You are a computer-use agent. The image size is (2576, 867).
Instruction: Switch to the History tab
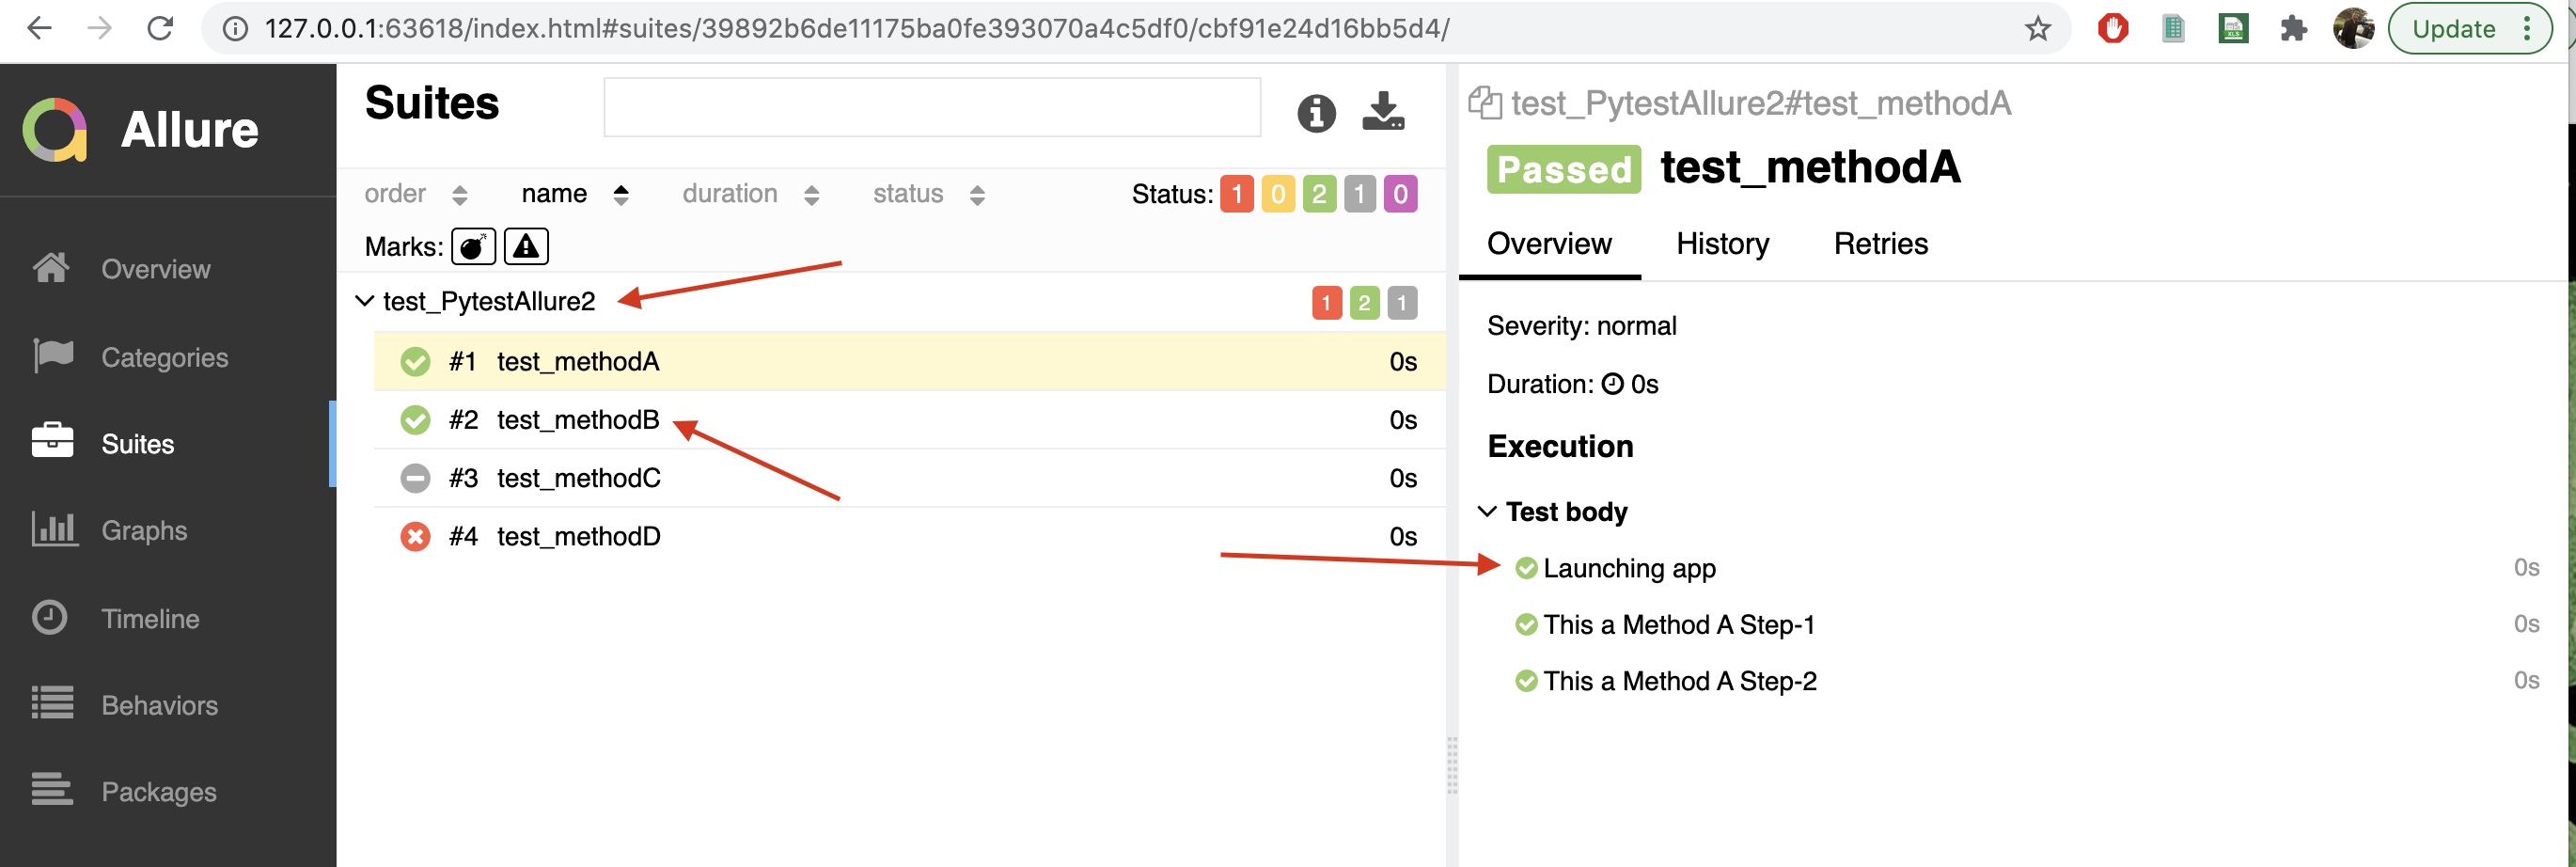click(1722, 244)
